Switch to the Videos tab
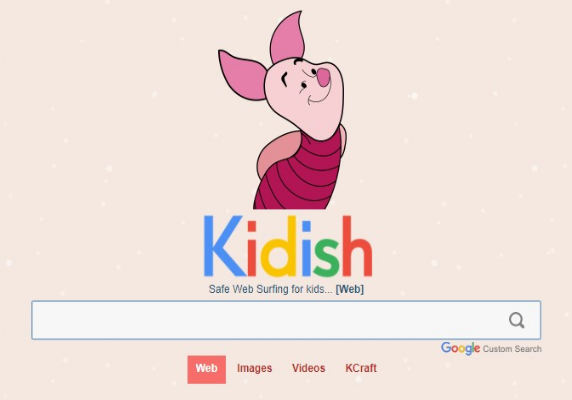The image size is (572, 400). [309, 368]
